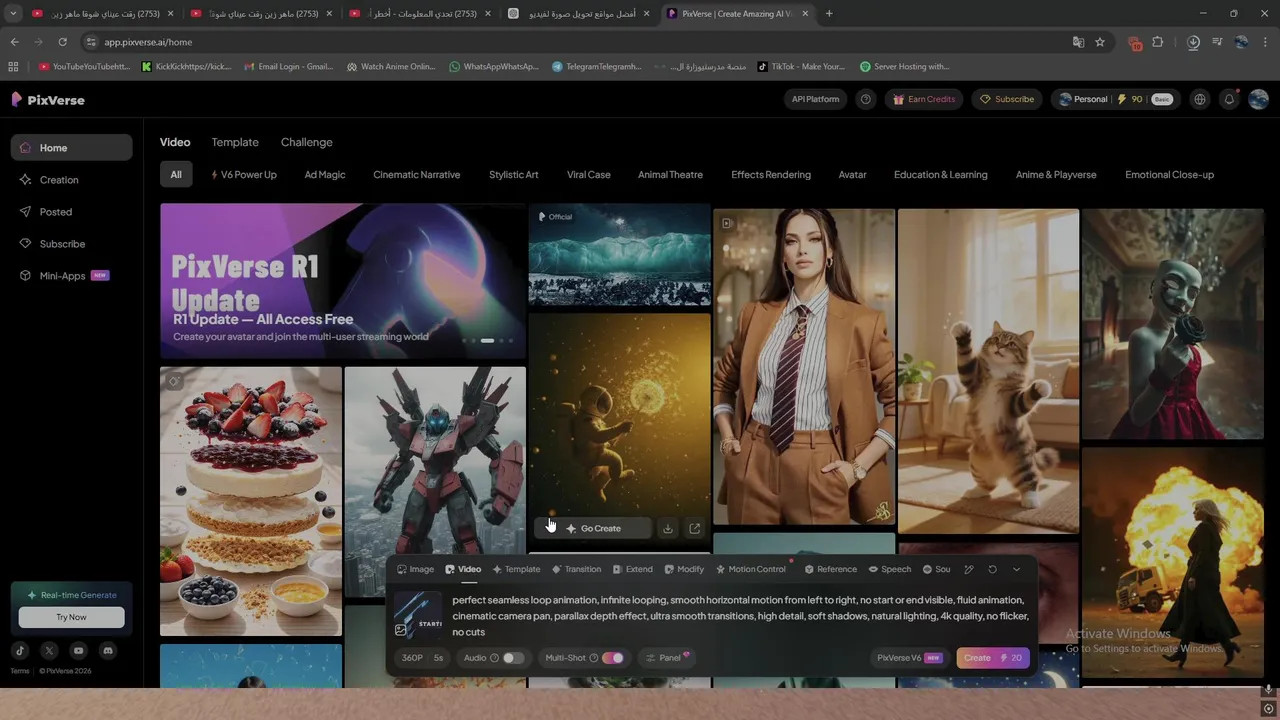The height and width of the screenshot is (720, 1280).
Task: Select the Image mode in prompt panel
Action: coord(415,569)
